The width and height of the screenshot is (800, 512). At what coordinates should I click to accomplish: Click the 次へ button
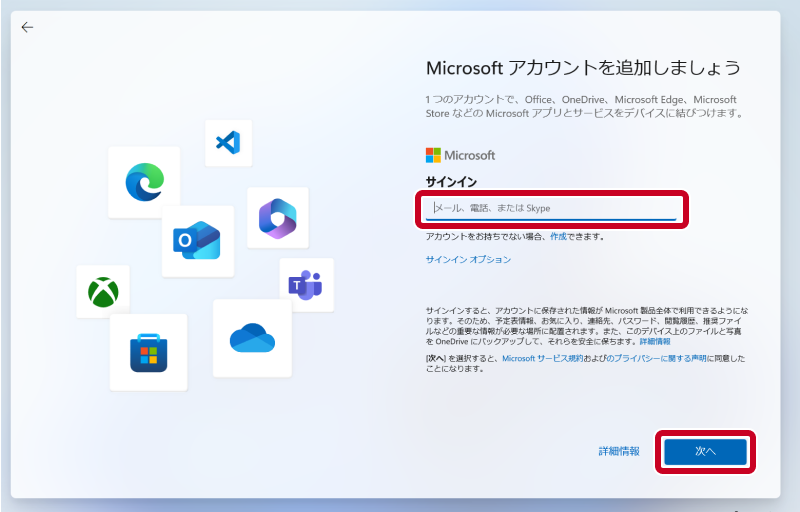coord(705,451)
